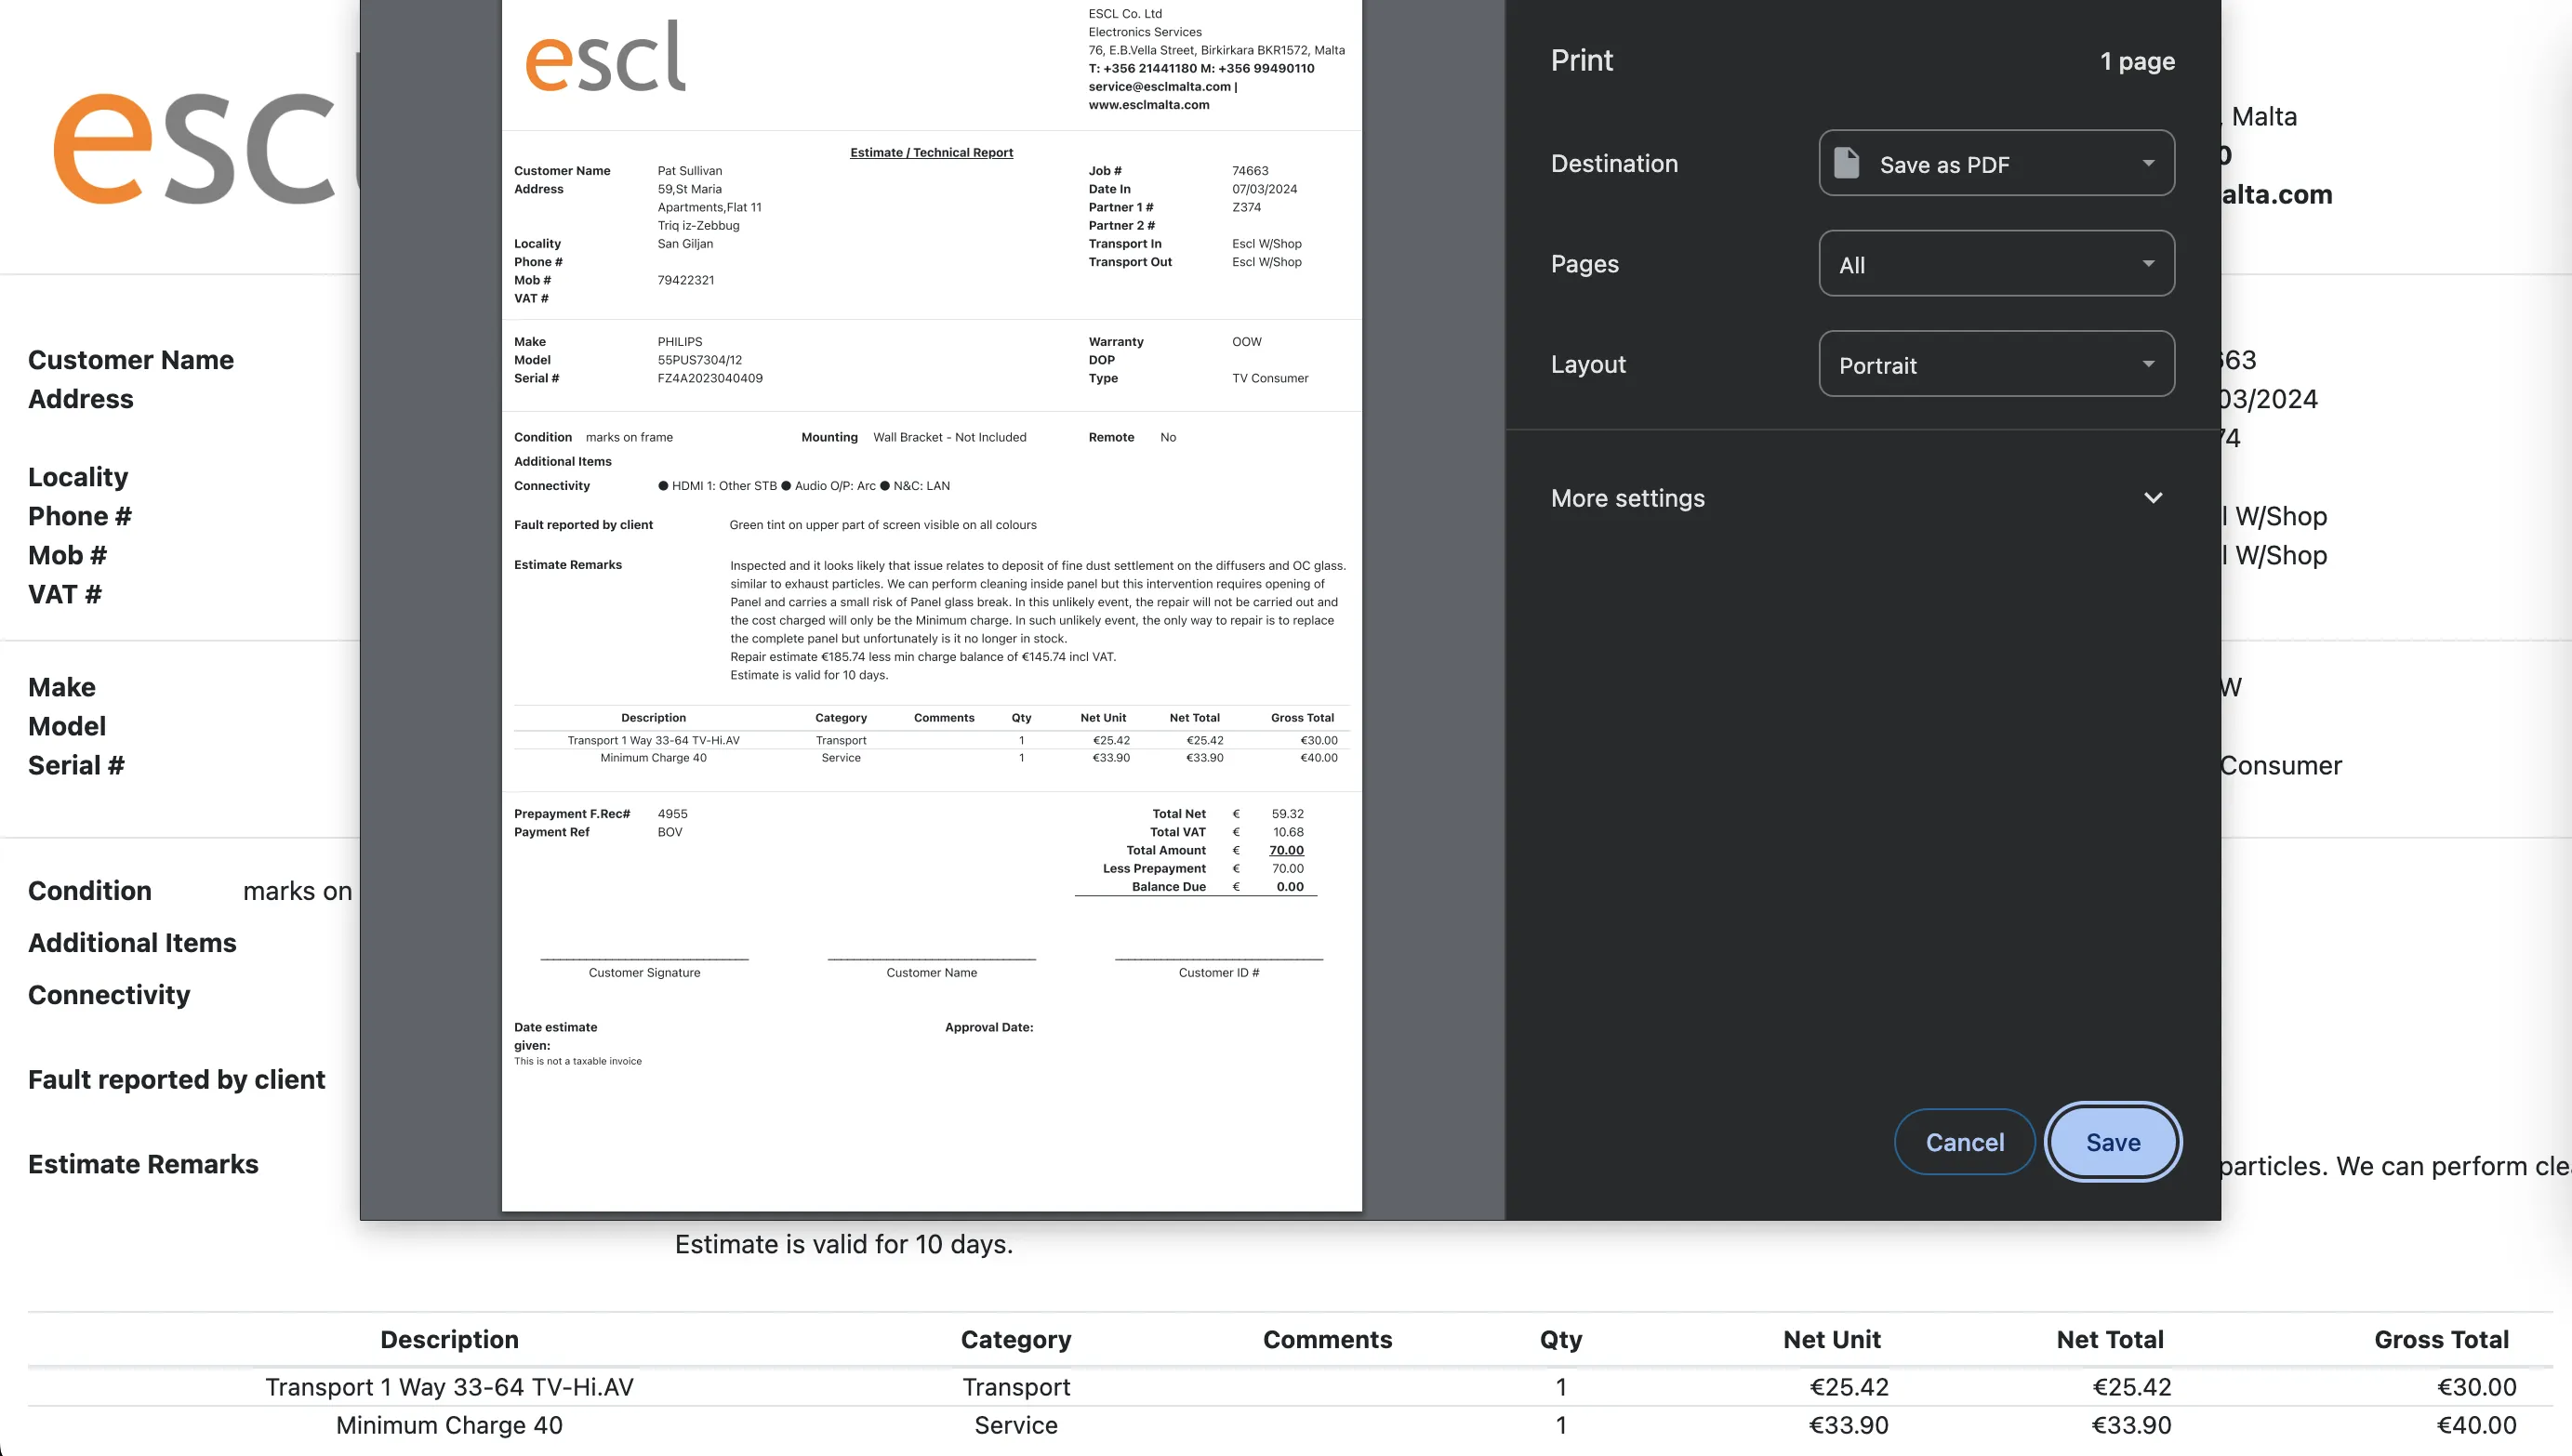
Task: Click www.esclmalta.com in preview header
Action: 1149,105
